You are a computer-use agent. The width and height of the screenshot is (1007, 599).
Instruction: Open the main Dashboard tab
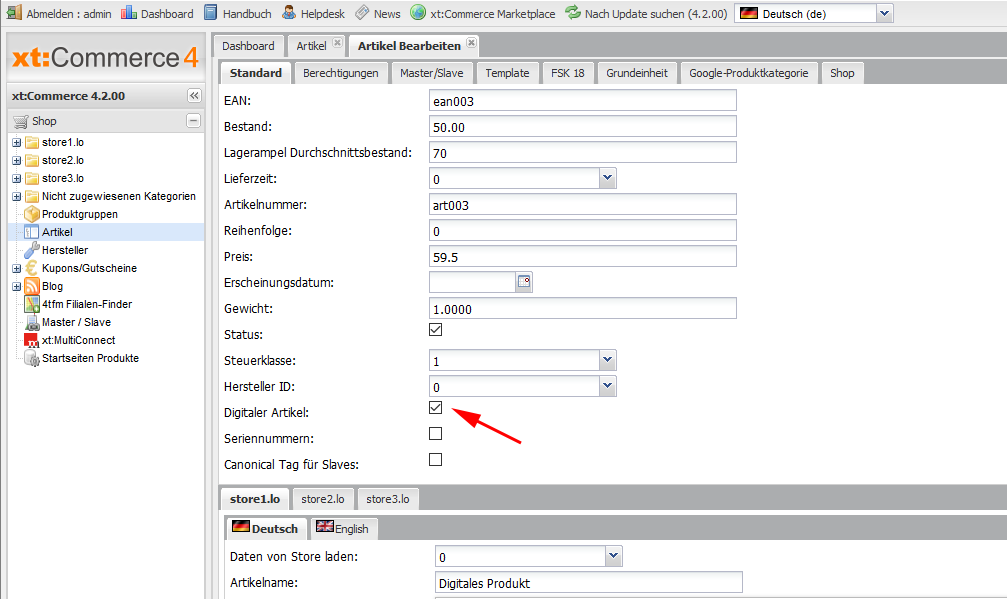click(x=248, y=46)
